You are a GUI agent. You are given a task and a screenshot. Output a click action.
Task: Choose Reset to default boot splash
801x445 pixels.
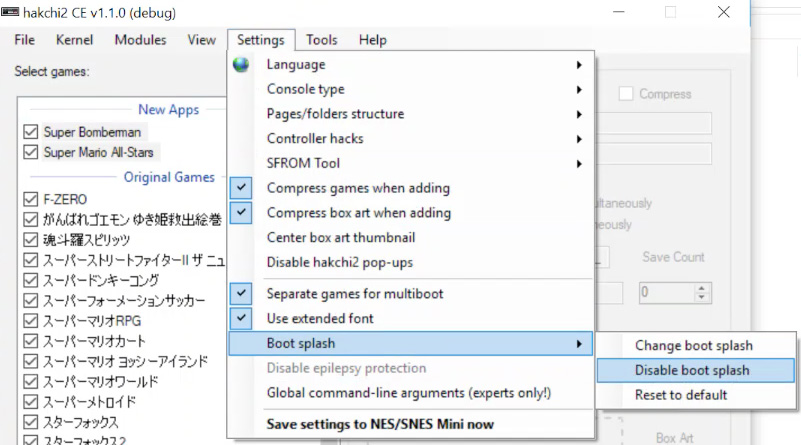[x=696, y=395]
